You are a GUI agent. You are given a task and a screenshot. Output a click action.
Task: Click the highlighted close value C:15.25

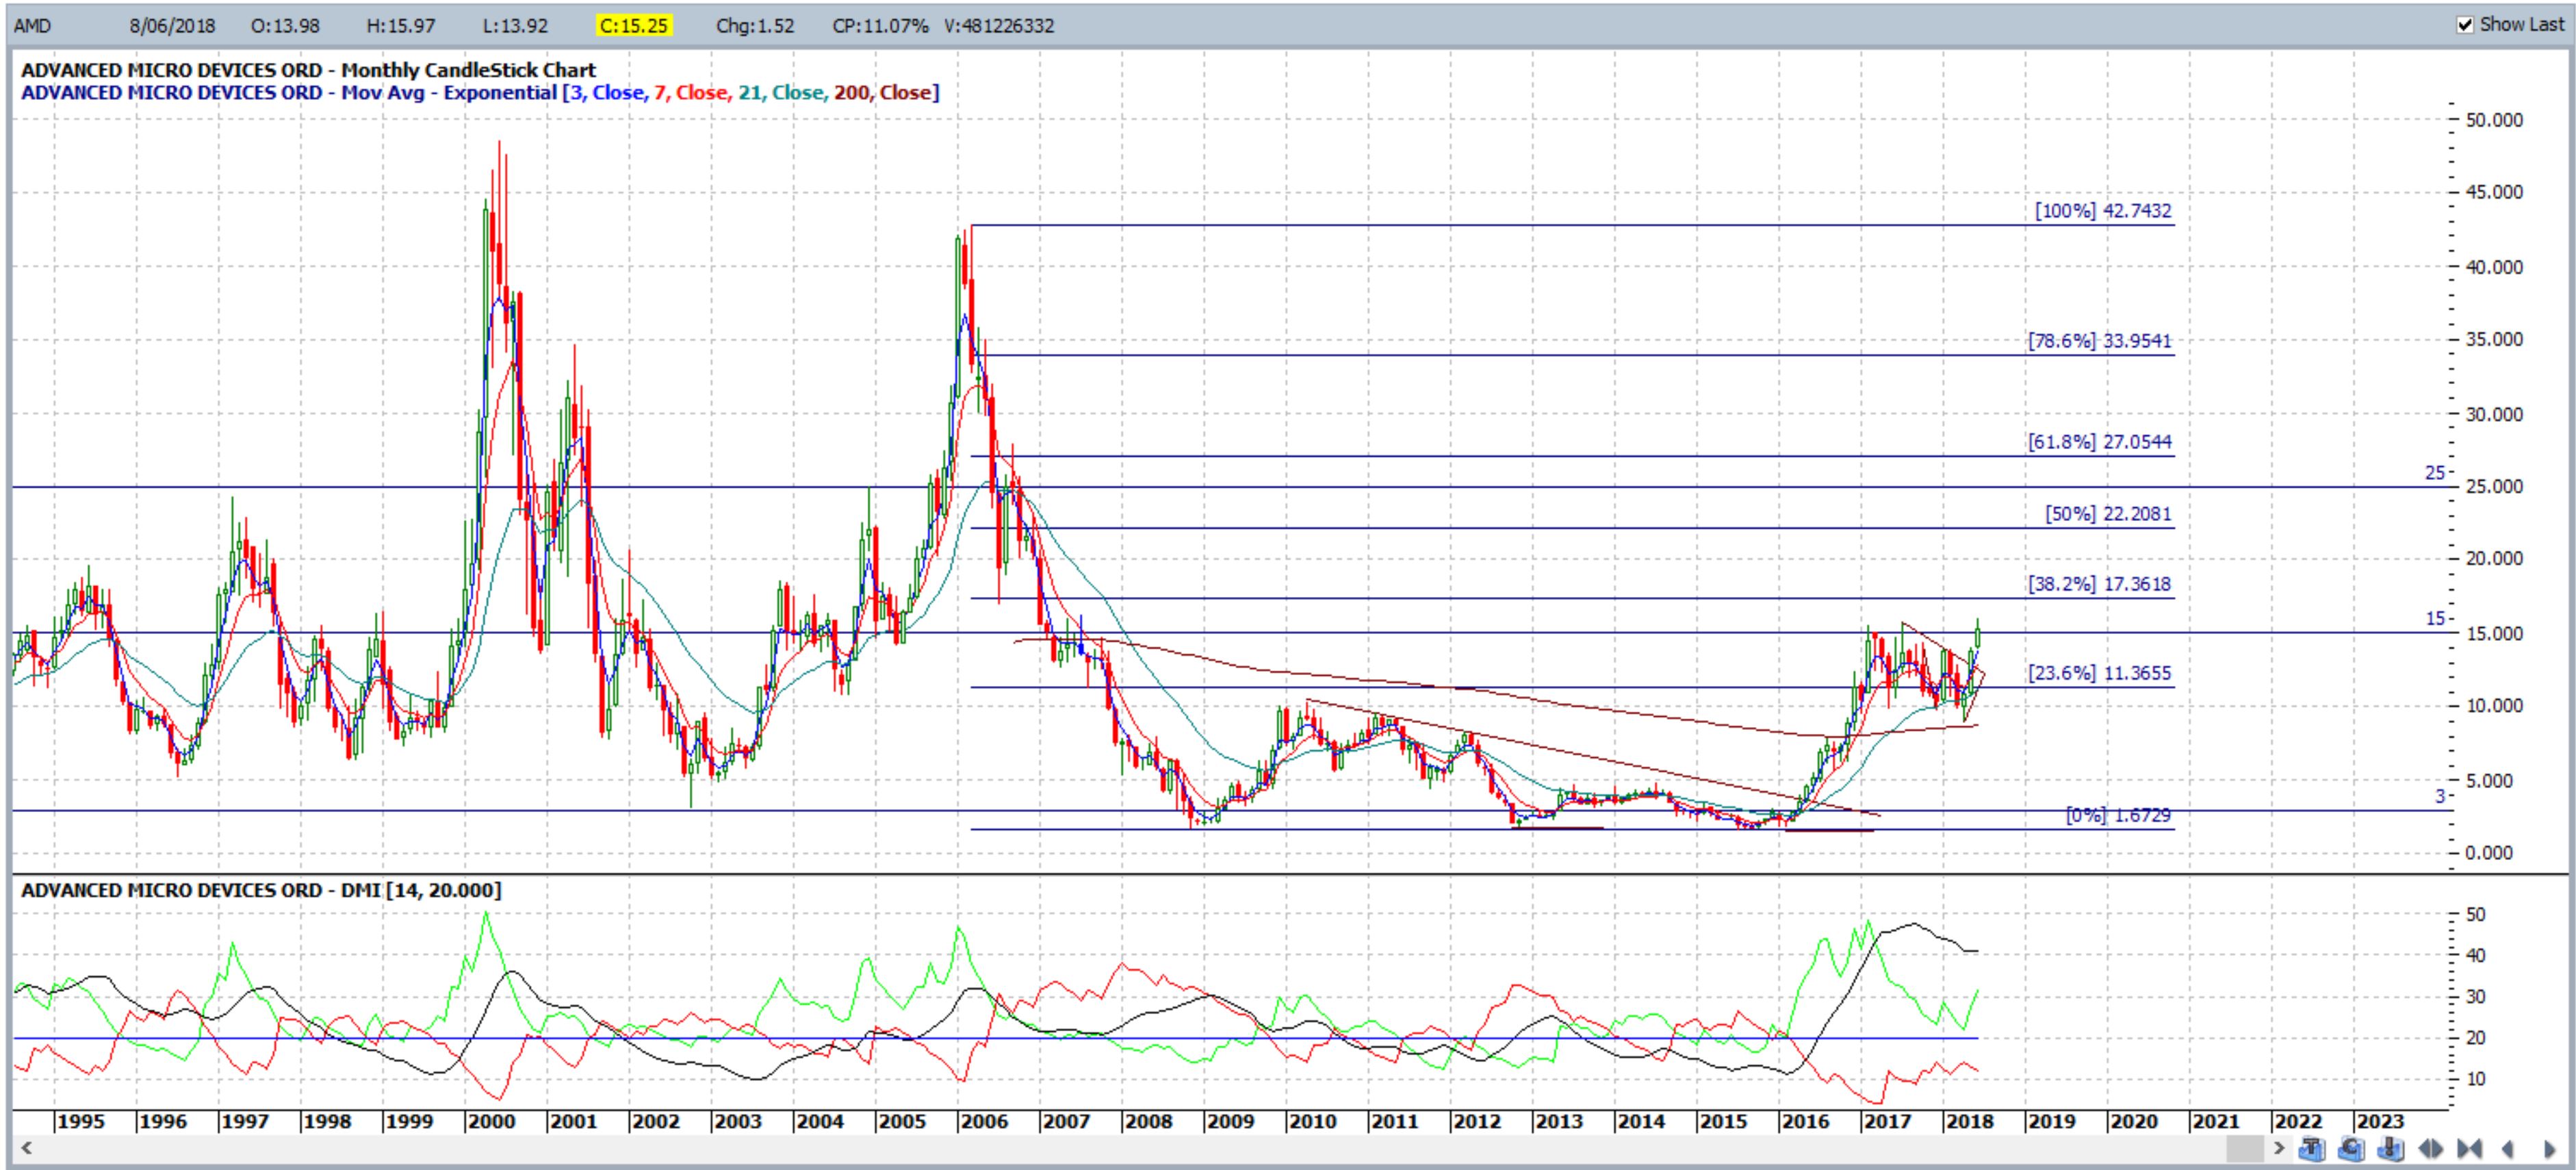coord(634,26)
